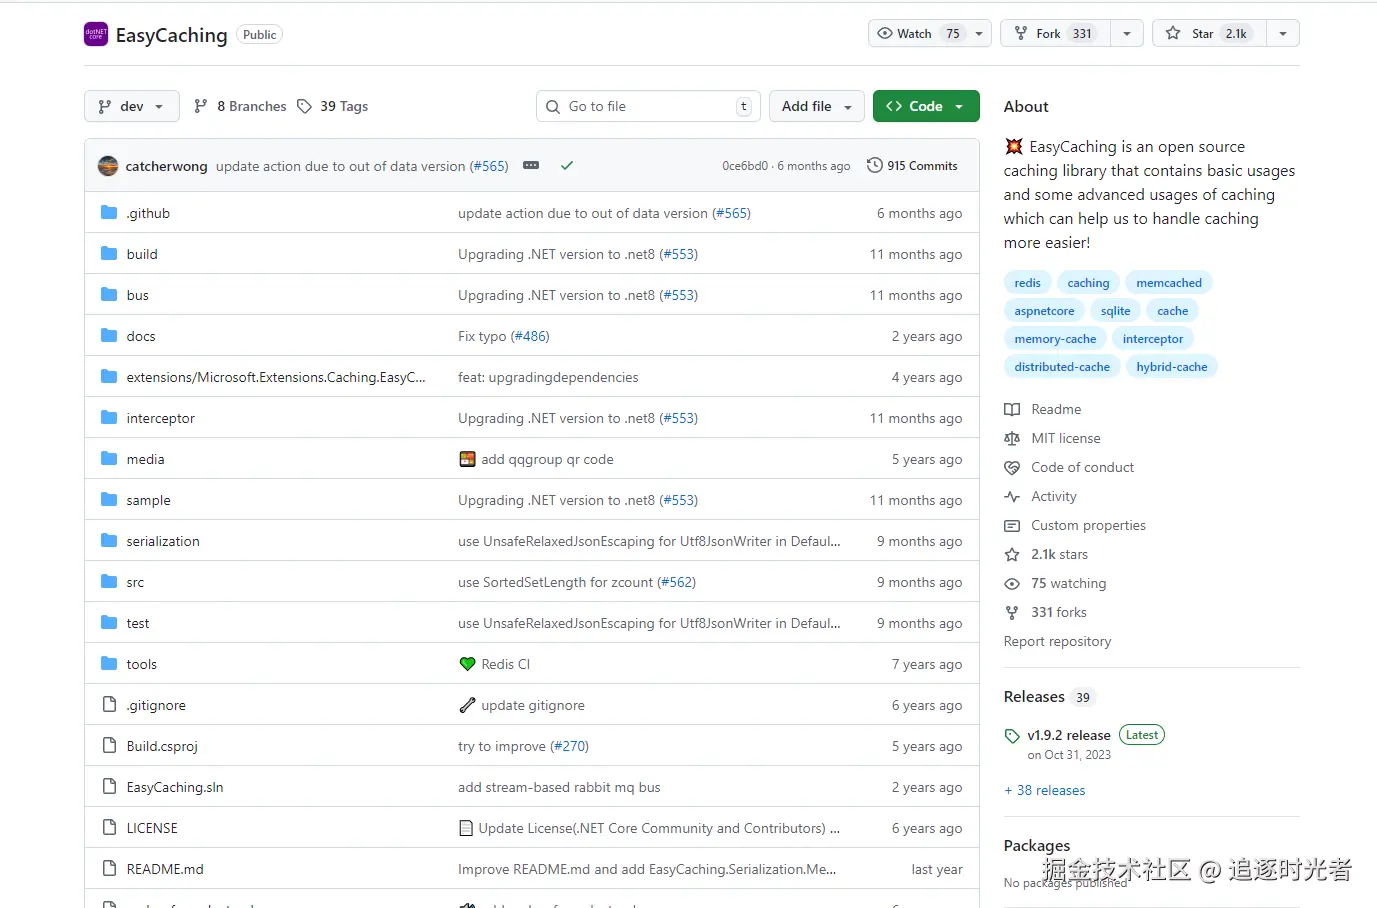This screenshot has height=908, width=1377.
Task: Open the Build.csproj file
Action: point(162,746)
